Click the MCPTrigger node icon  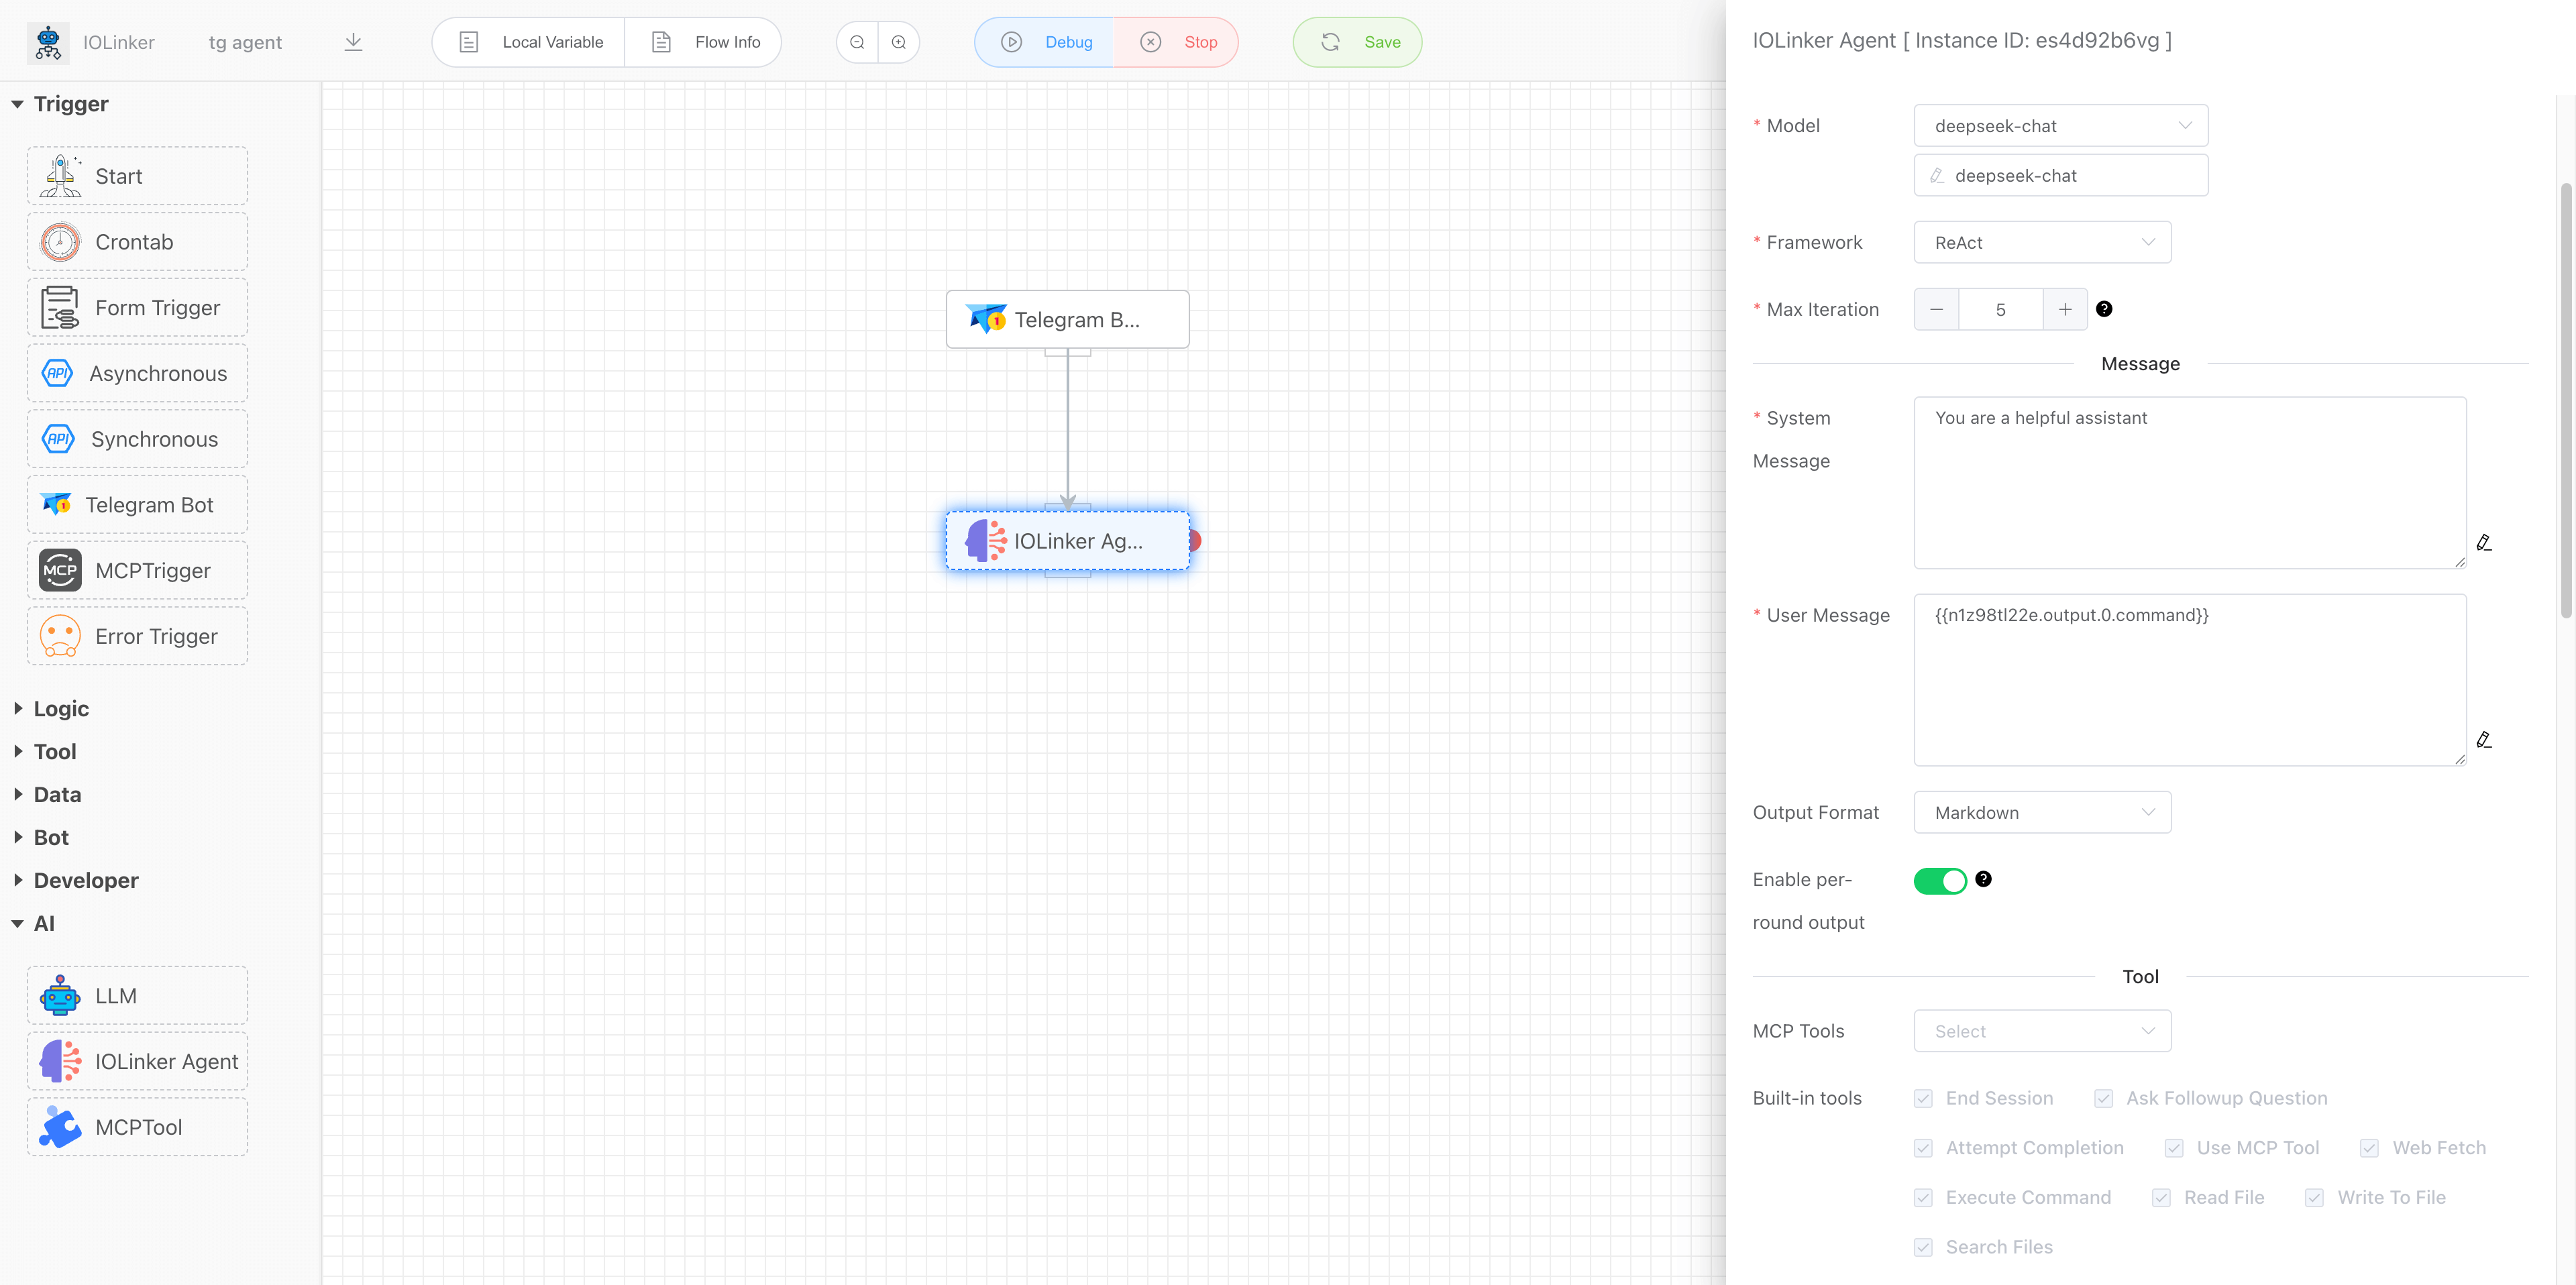click(x=60, y=571)
